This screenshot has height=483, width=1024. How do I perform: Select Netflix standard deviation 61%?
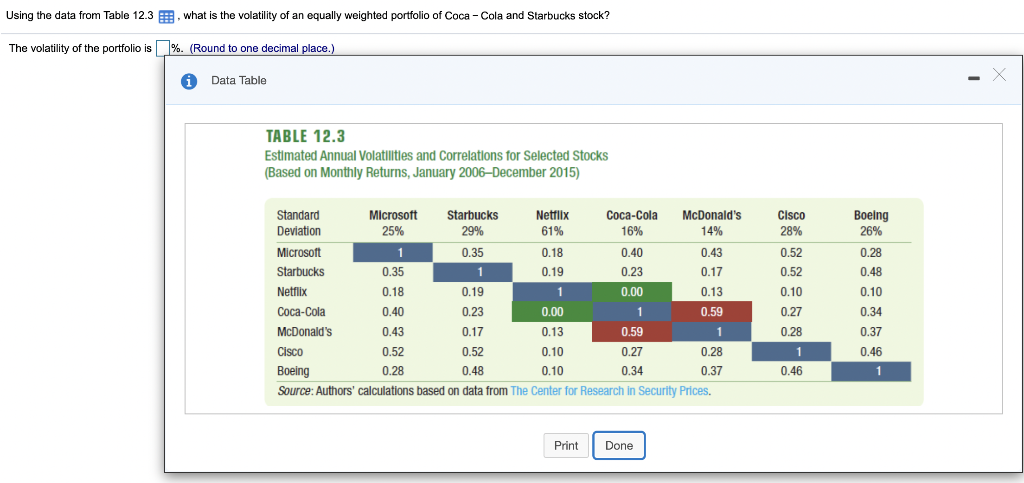coord(552,231)
